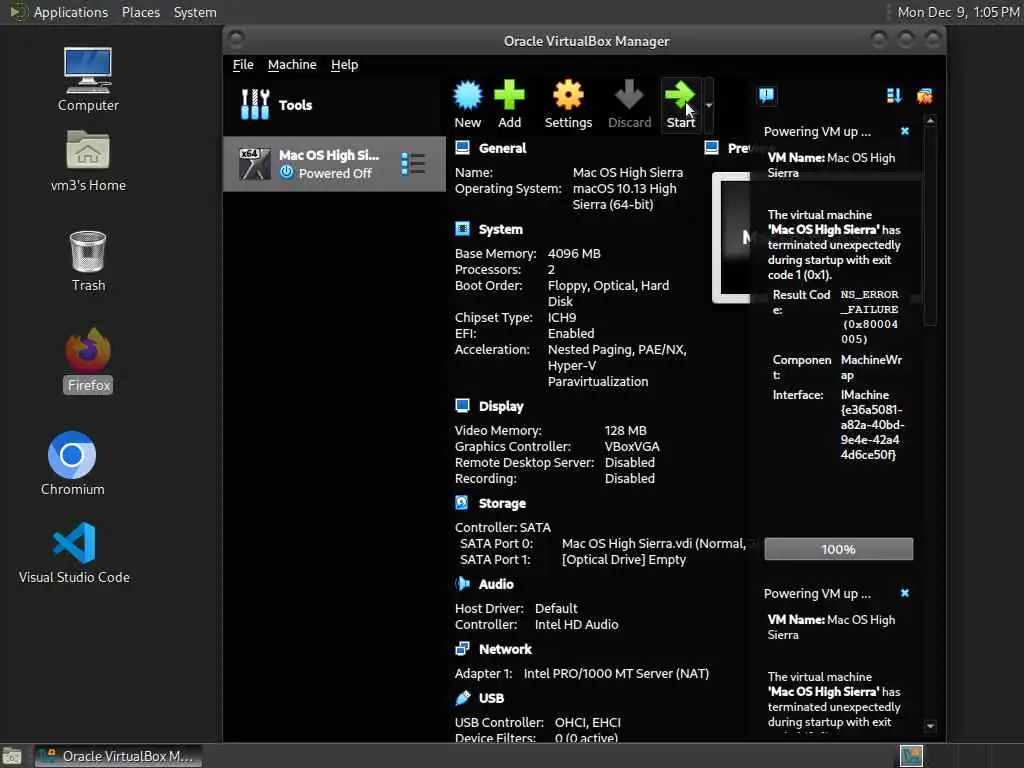Click the System section chip icon
Viewport: 1024px width, 768px height.
tap(462, 229)
